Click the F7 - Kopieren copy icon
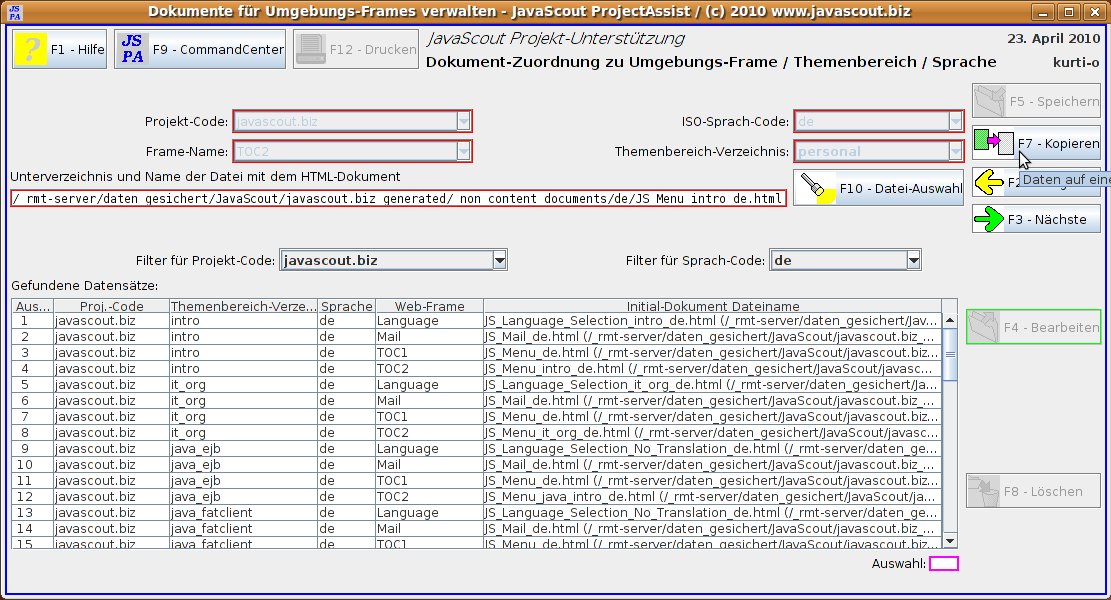 coord(994,143)
